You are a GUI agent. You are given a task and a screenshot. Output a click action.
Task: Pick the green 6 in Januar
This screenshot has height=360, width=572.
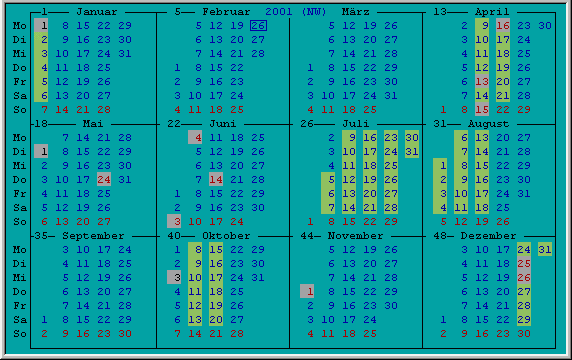pyautogui.click(x=41, y=96)
